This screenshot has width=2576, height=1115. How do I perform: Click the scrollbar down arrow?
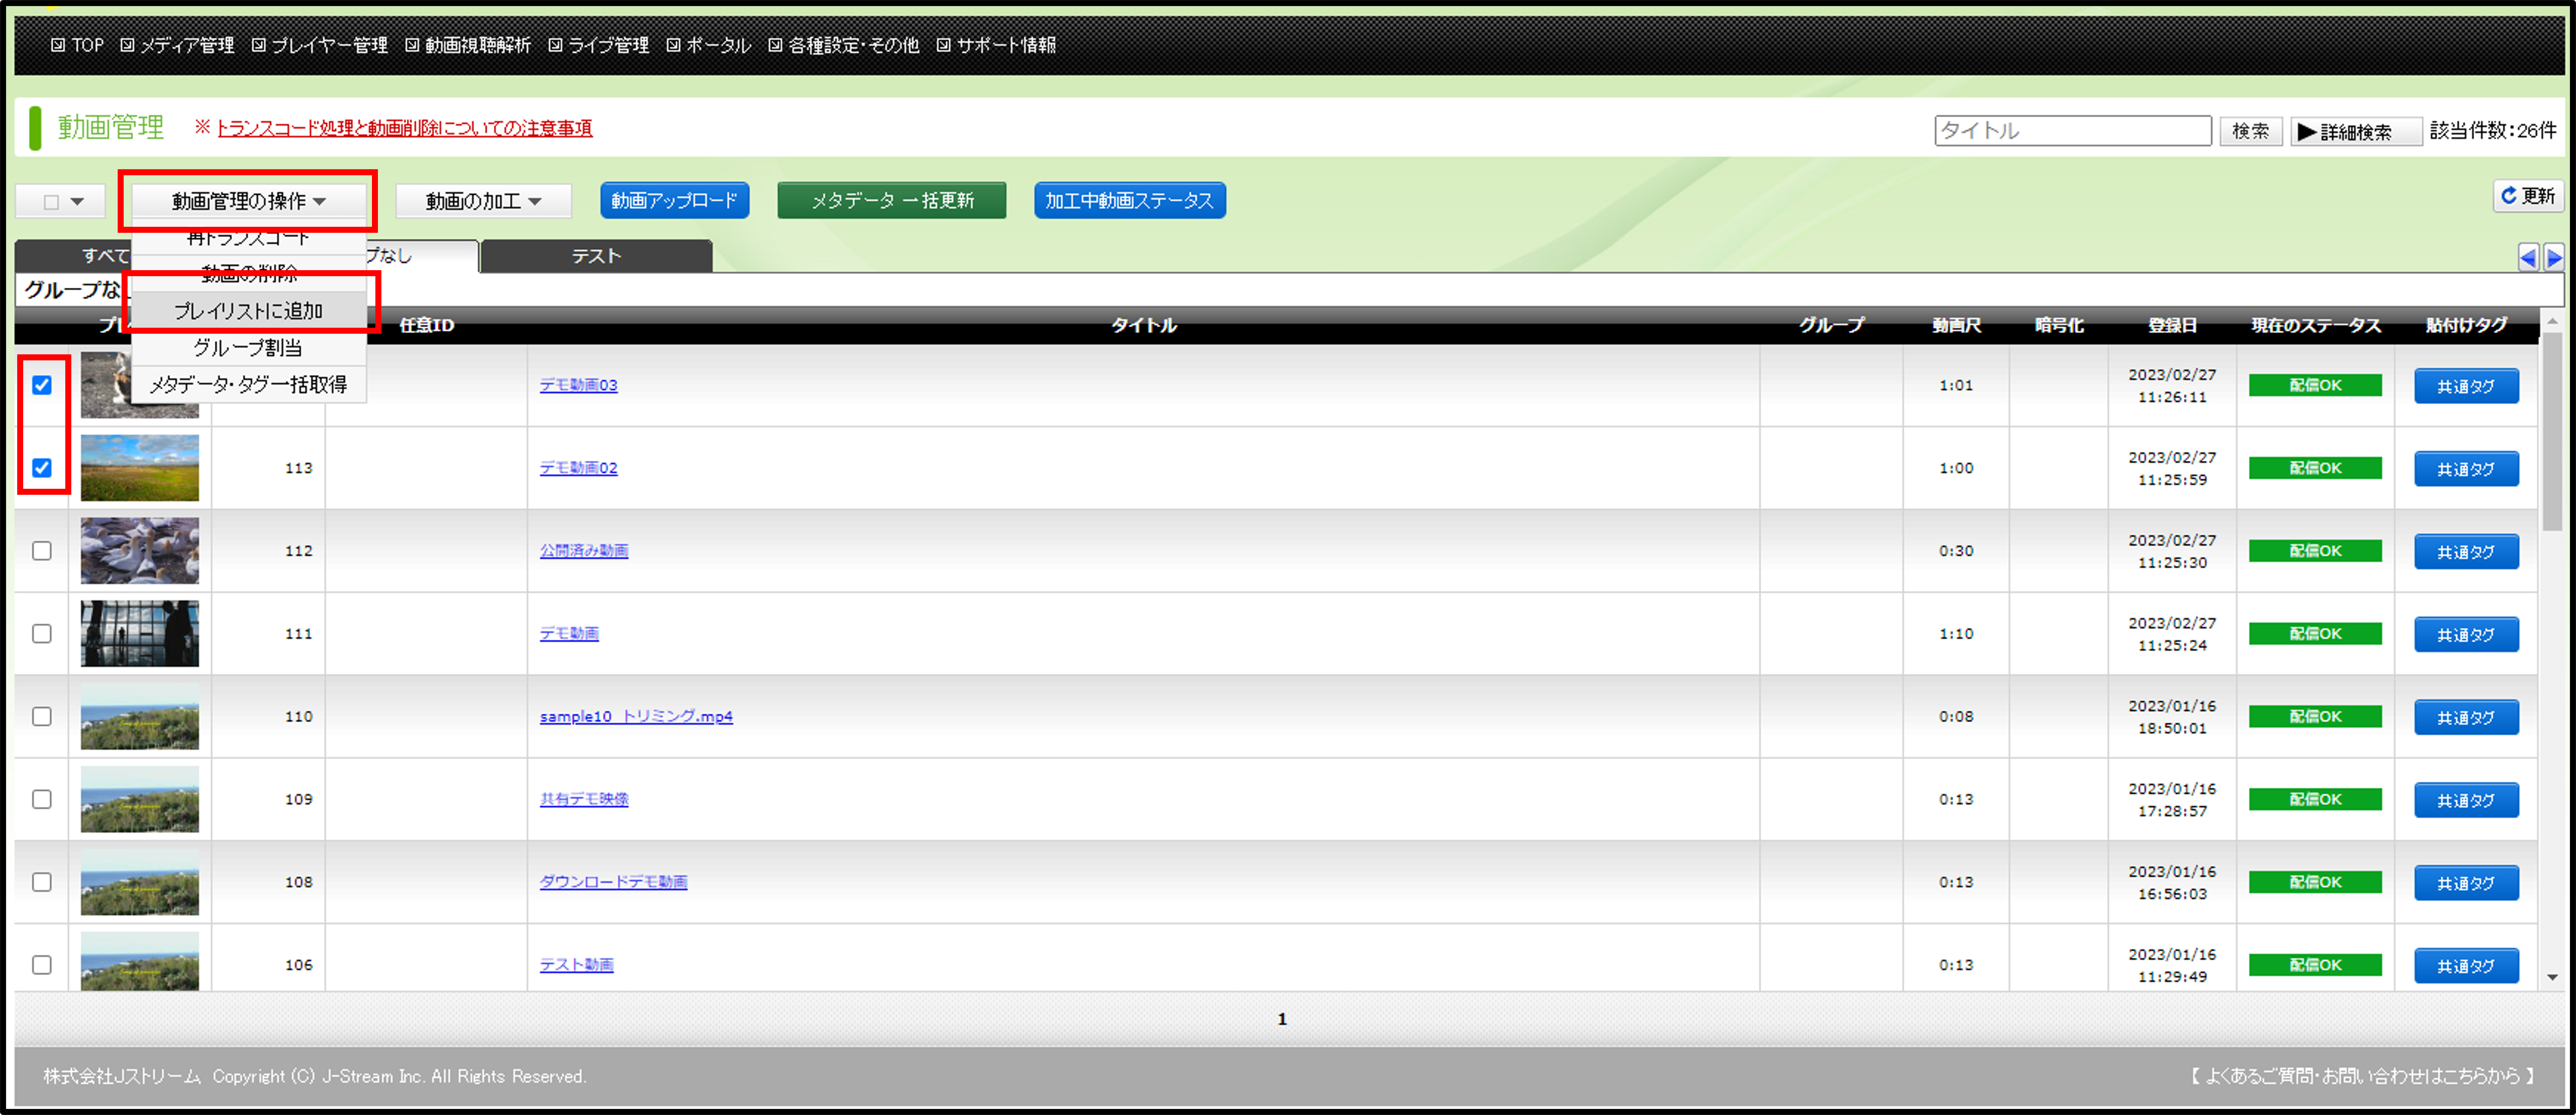(2552, 978)
